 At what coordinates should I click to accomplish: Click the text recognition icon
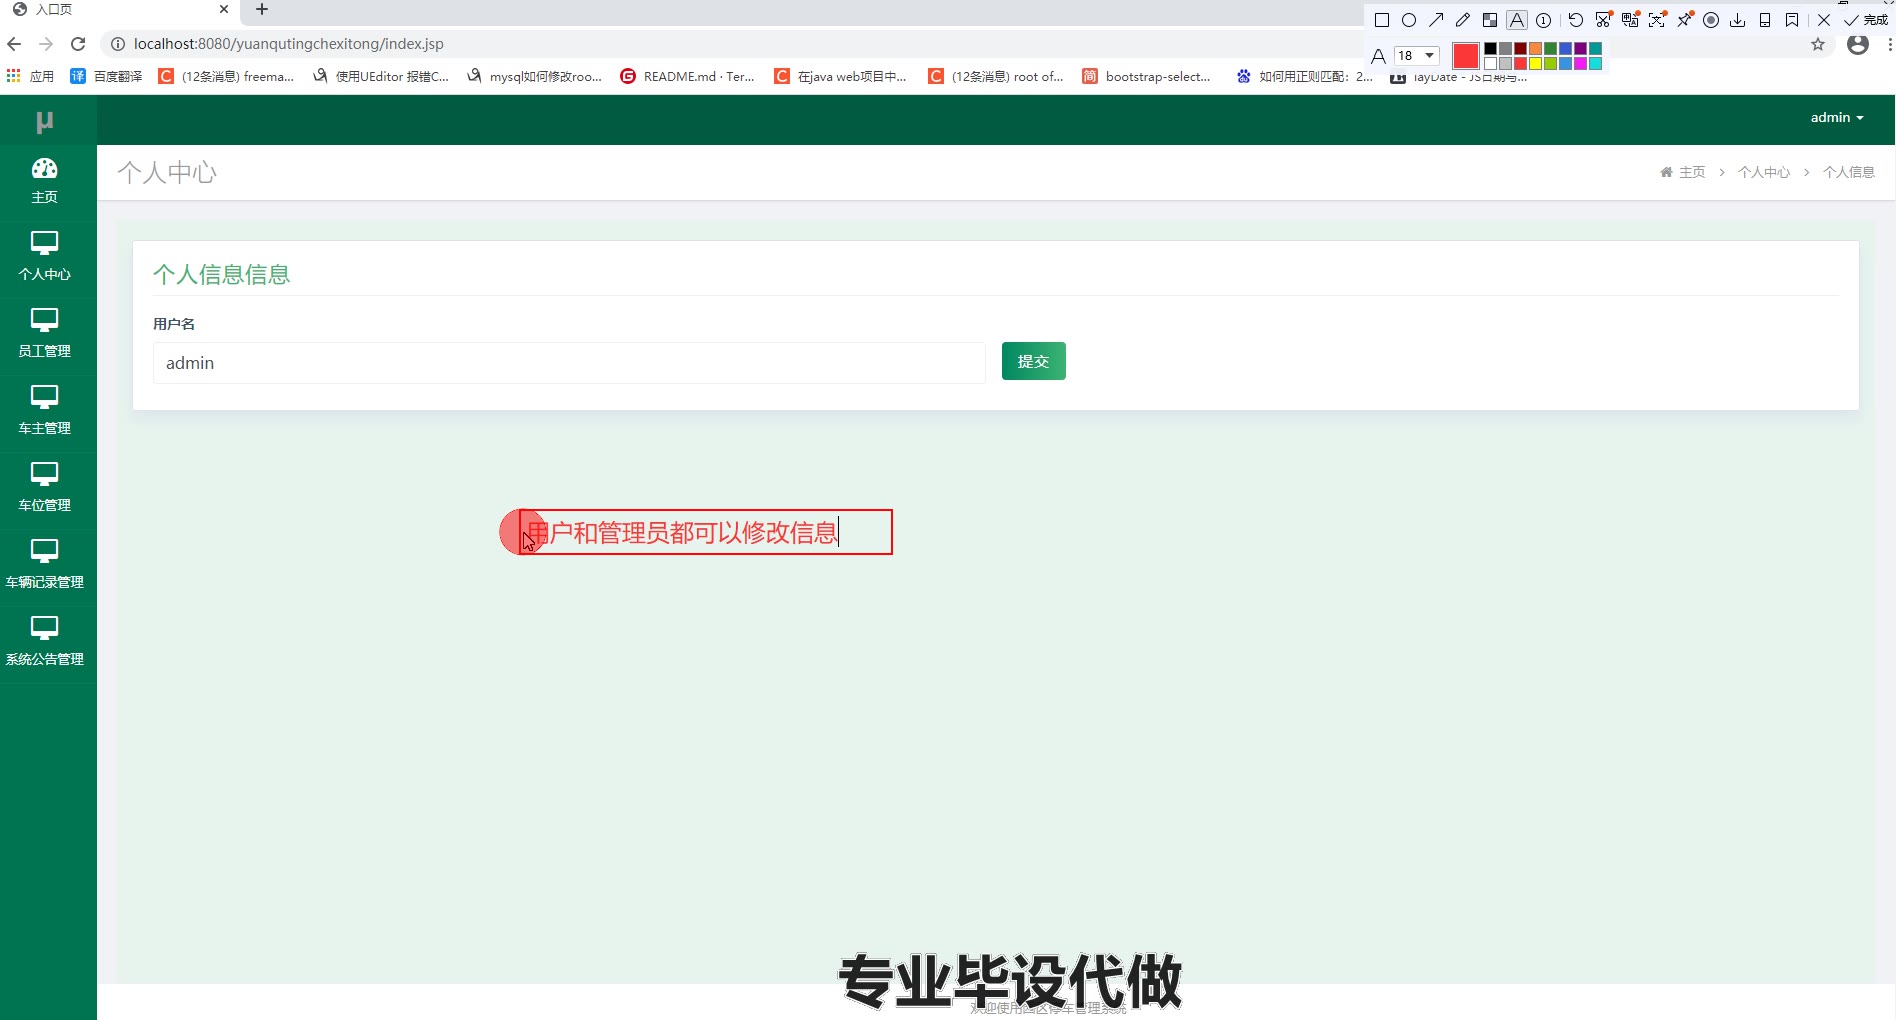(1658, 20)
